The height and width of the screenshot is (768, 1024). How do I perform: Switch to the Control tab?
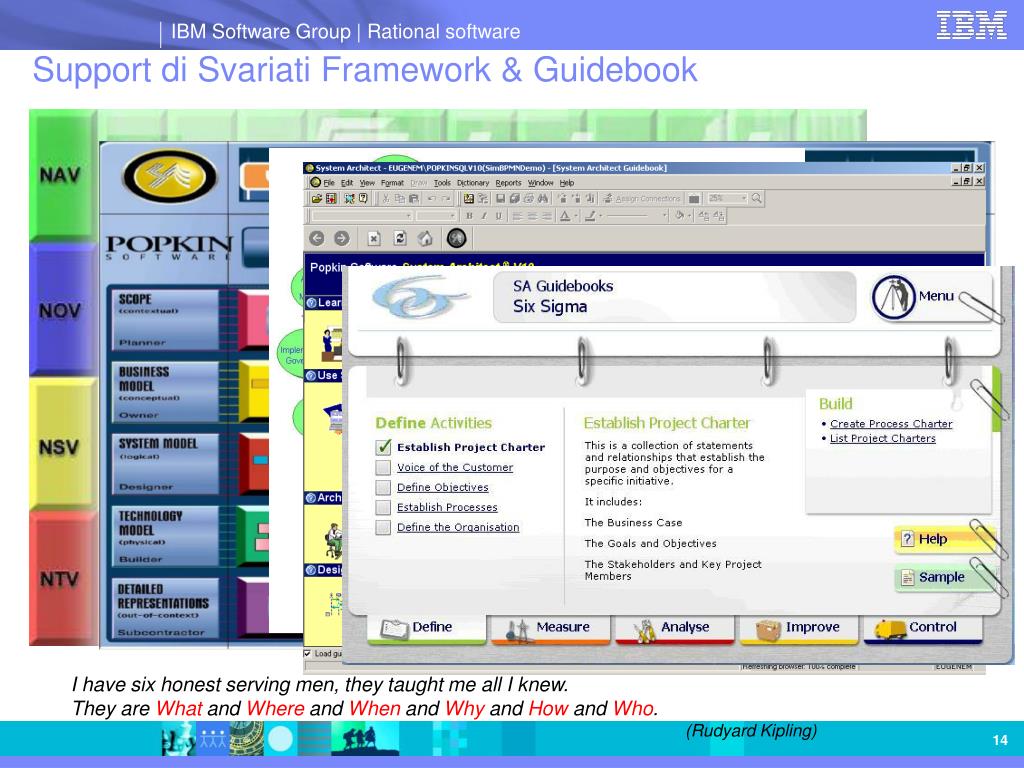coord(922,628)
